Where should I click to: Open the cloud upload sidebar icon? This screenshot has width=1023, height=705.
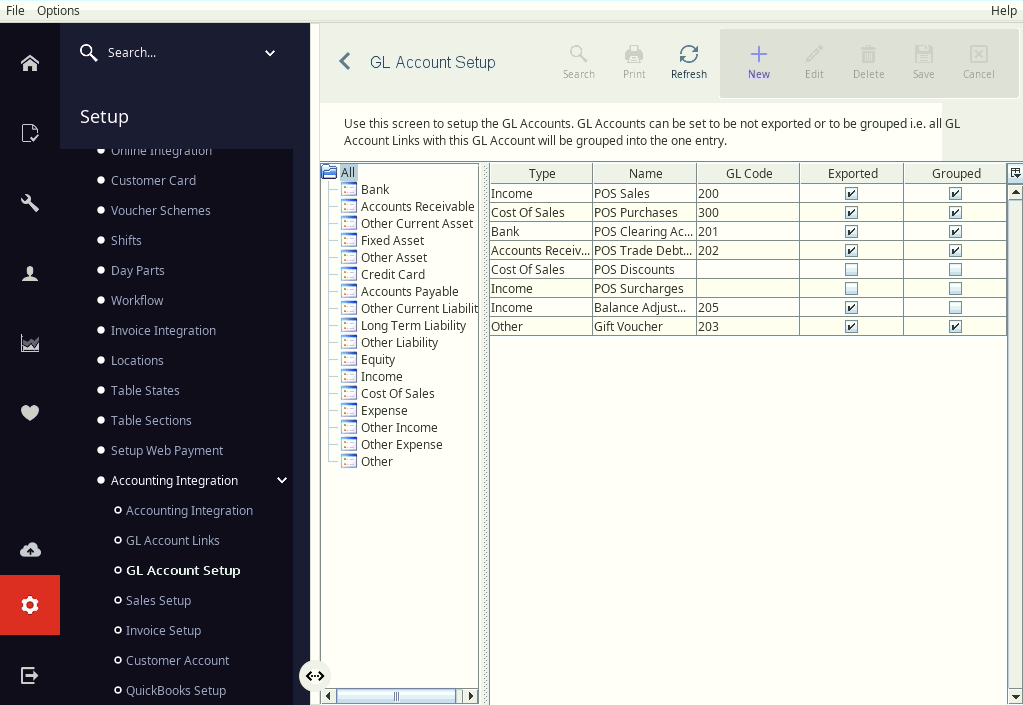point(29,550)
